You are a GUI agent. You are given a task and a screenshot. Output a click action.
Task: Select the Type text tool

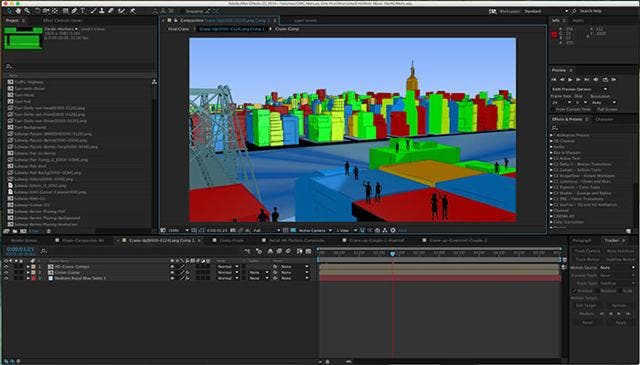pyautogui.click(x=83, y=11)
